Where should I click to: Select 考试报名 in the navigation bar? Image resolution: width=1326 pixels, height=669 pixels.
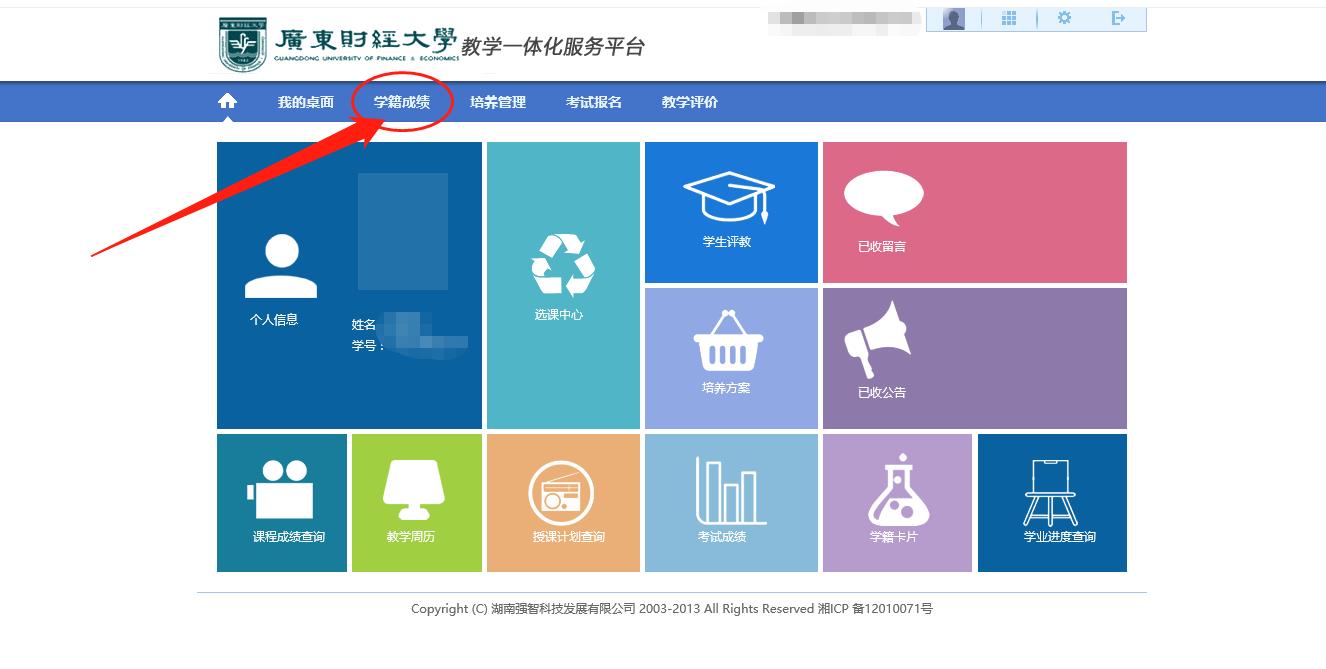point(594,102)
